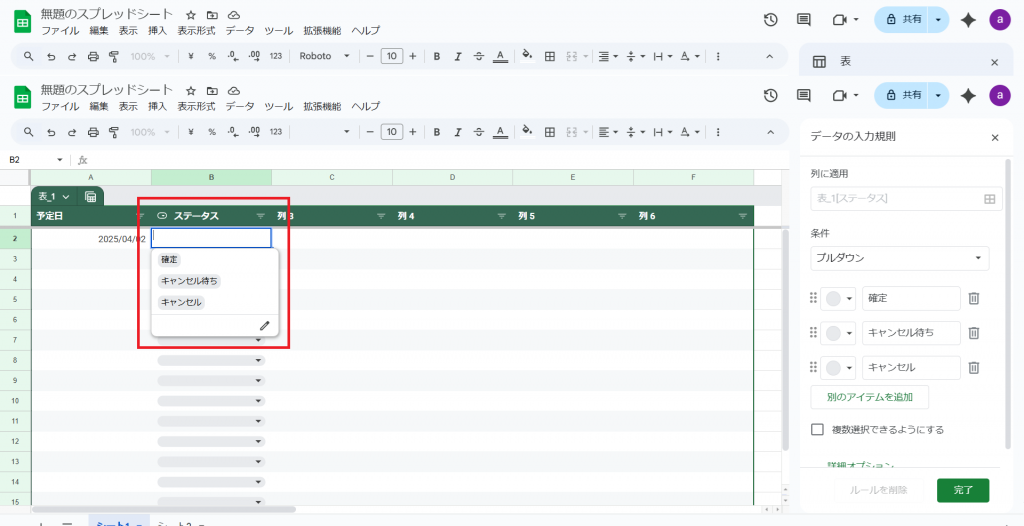Open the Roboto font dropdown
The width and height of the screenshot is (1024, 526).
coord(325,132)
